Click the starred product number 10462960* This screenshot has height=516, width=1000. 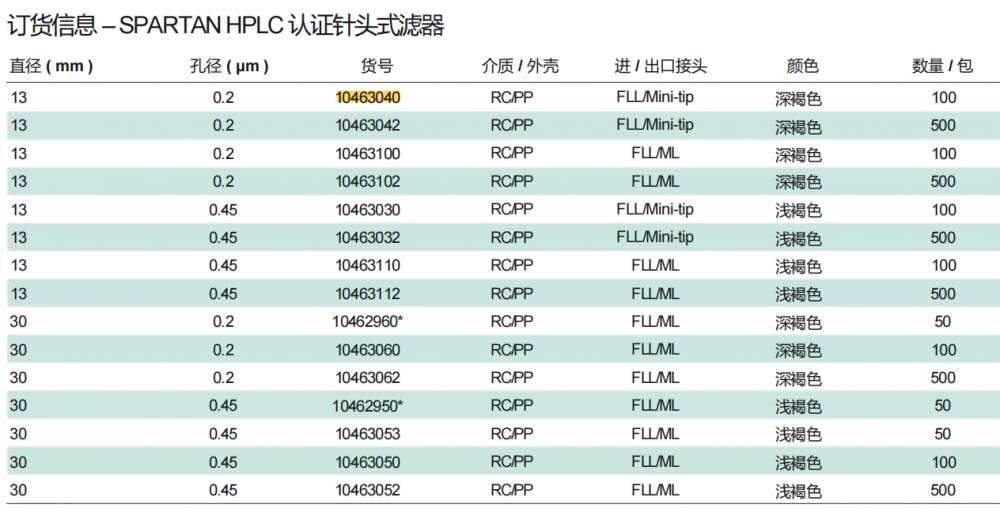tap(369, 322)
